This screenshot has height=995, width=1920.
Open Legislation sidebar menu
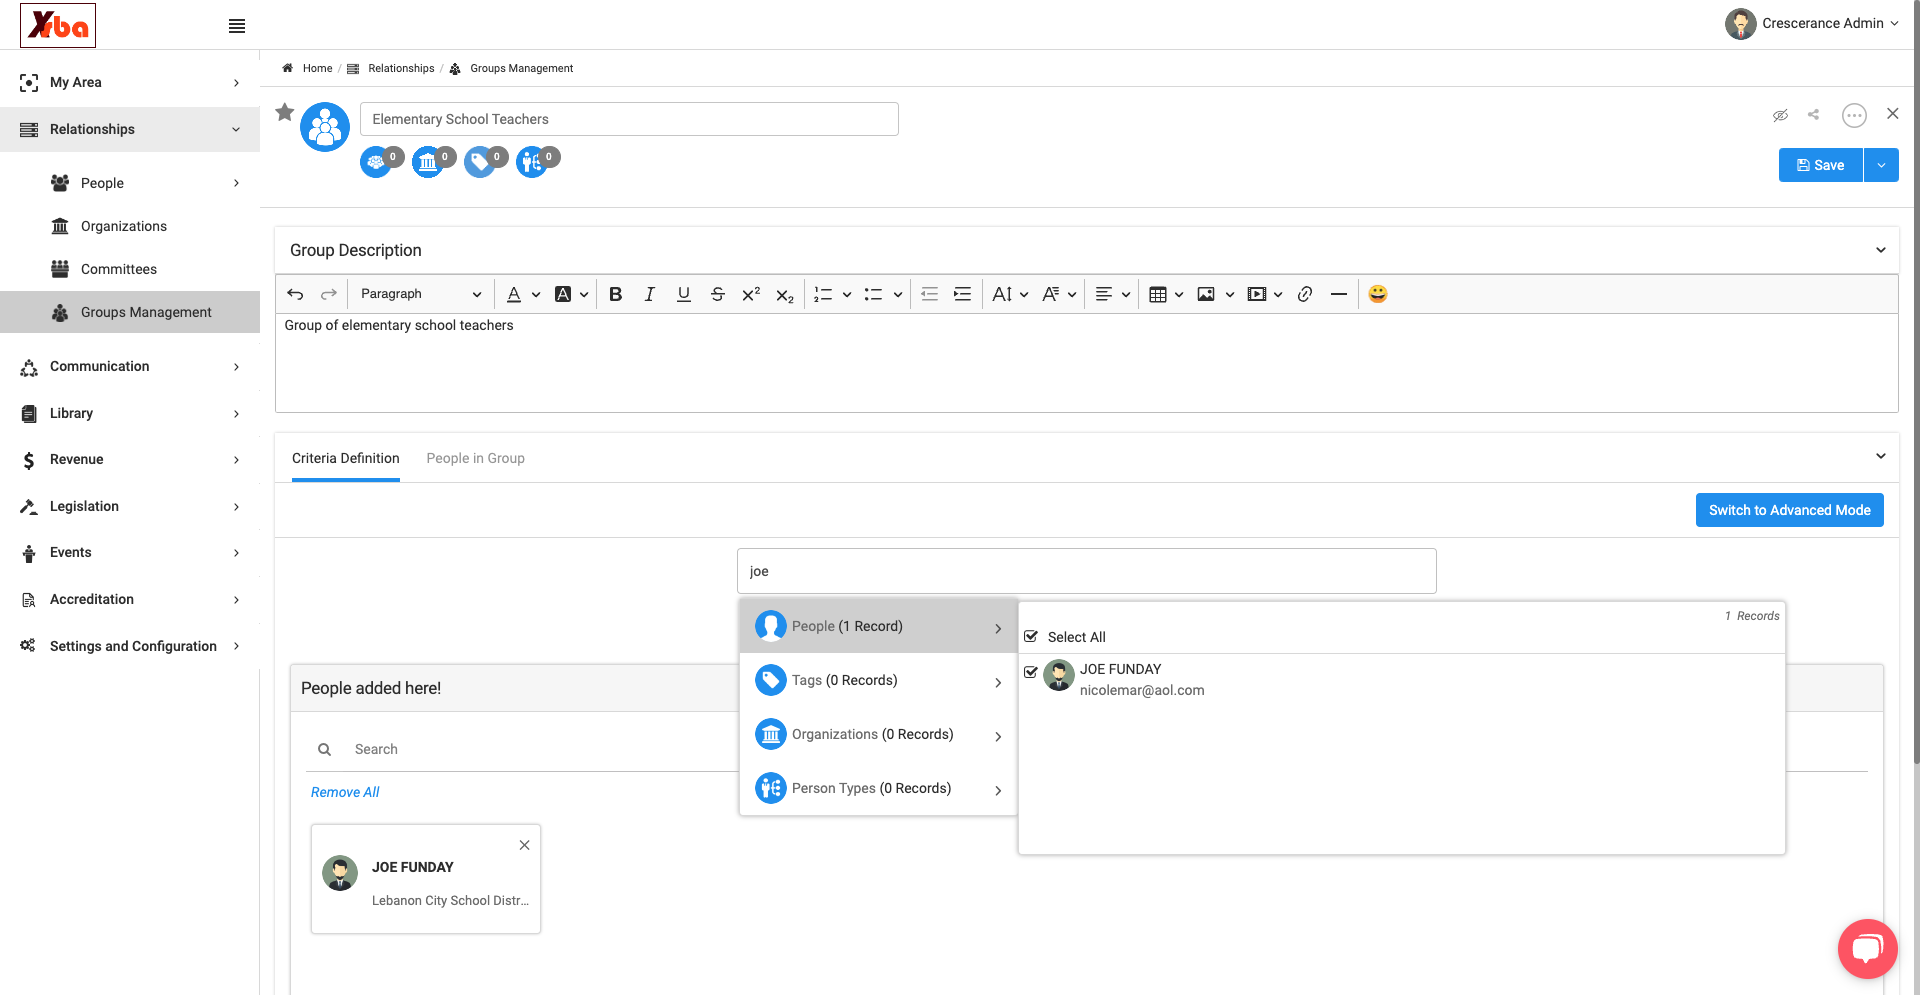[130, 506]
